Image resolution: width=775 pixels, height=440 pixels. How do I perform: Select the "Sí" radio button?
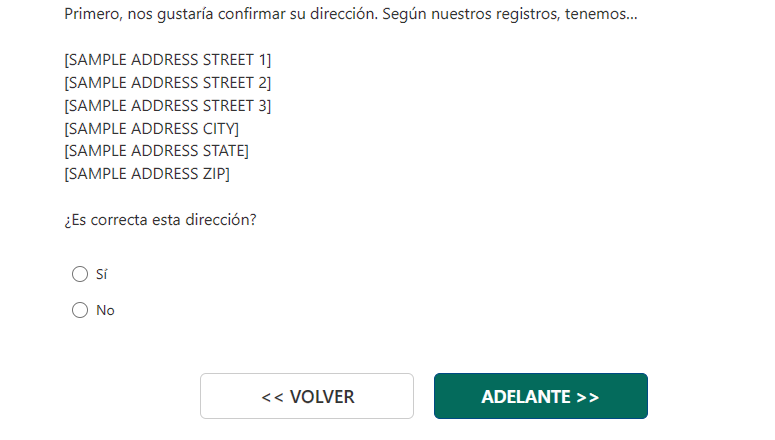(x=80, y=274)
